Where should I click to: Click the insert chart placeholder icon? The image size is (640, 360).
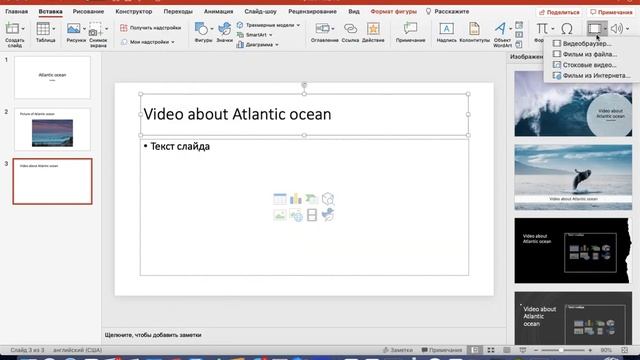296,199
